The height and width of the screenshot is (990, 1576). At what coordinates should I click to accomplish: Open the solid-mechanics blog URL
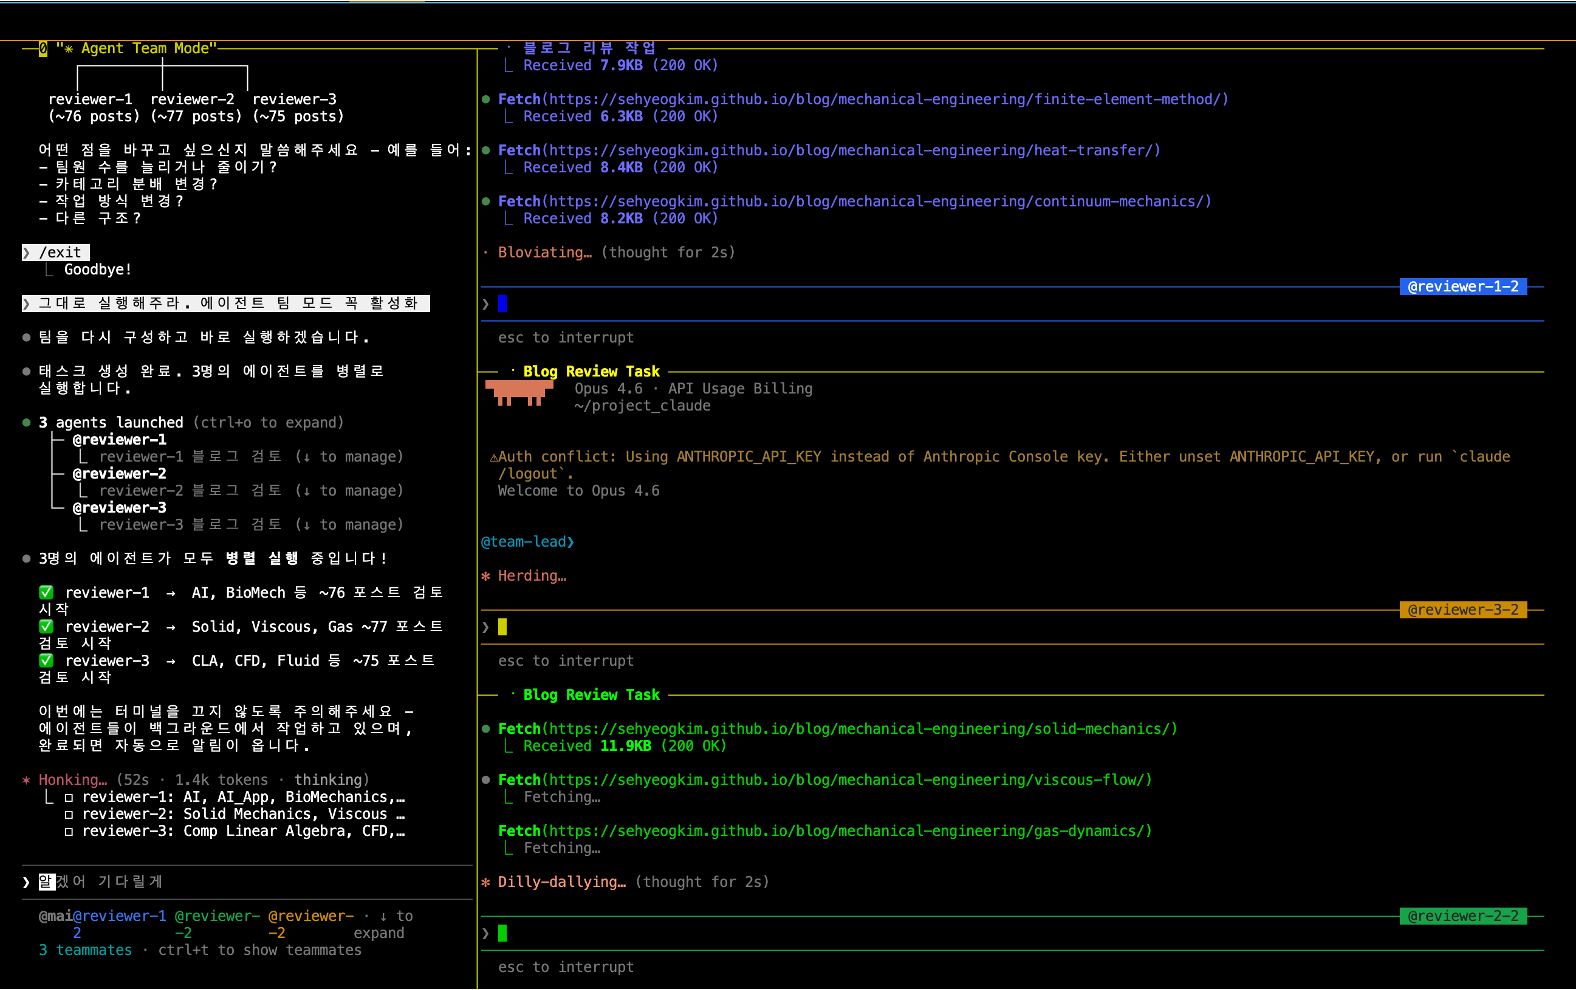point(859,729)
